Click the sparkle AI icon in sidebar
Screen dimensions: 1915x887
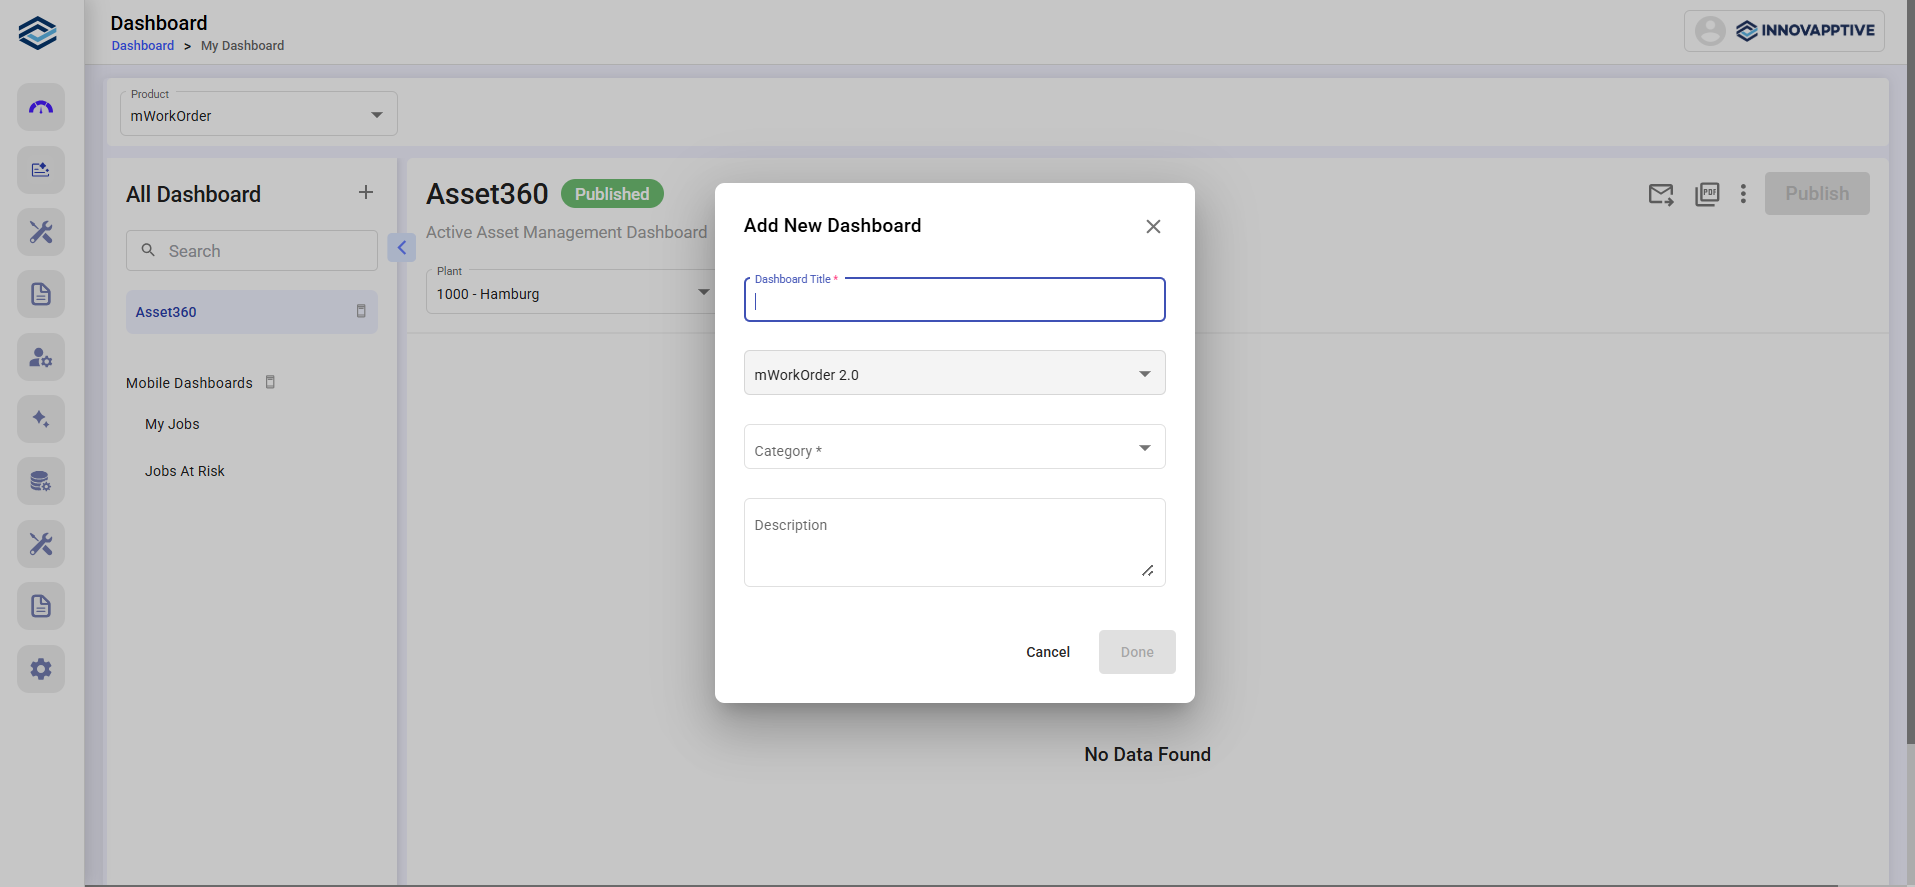(41, 419)
